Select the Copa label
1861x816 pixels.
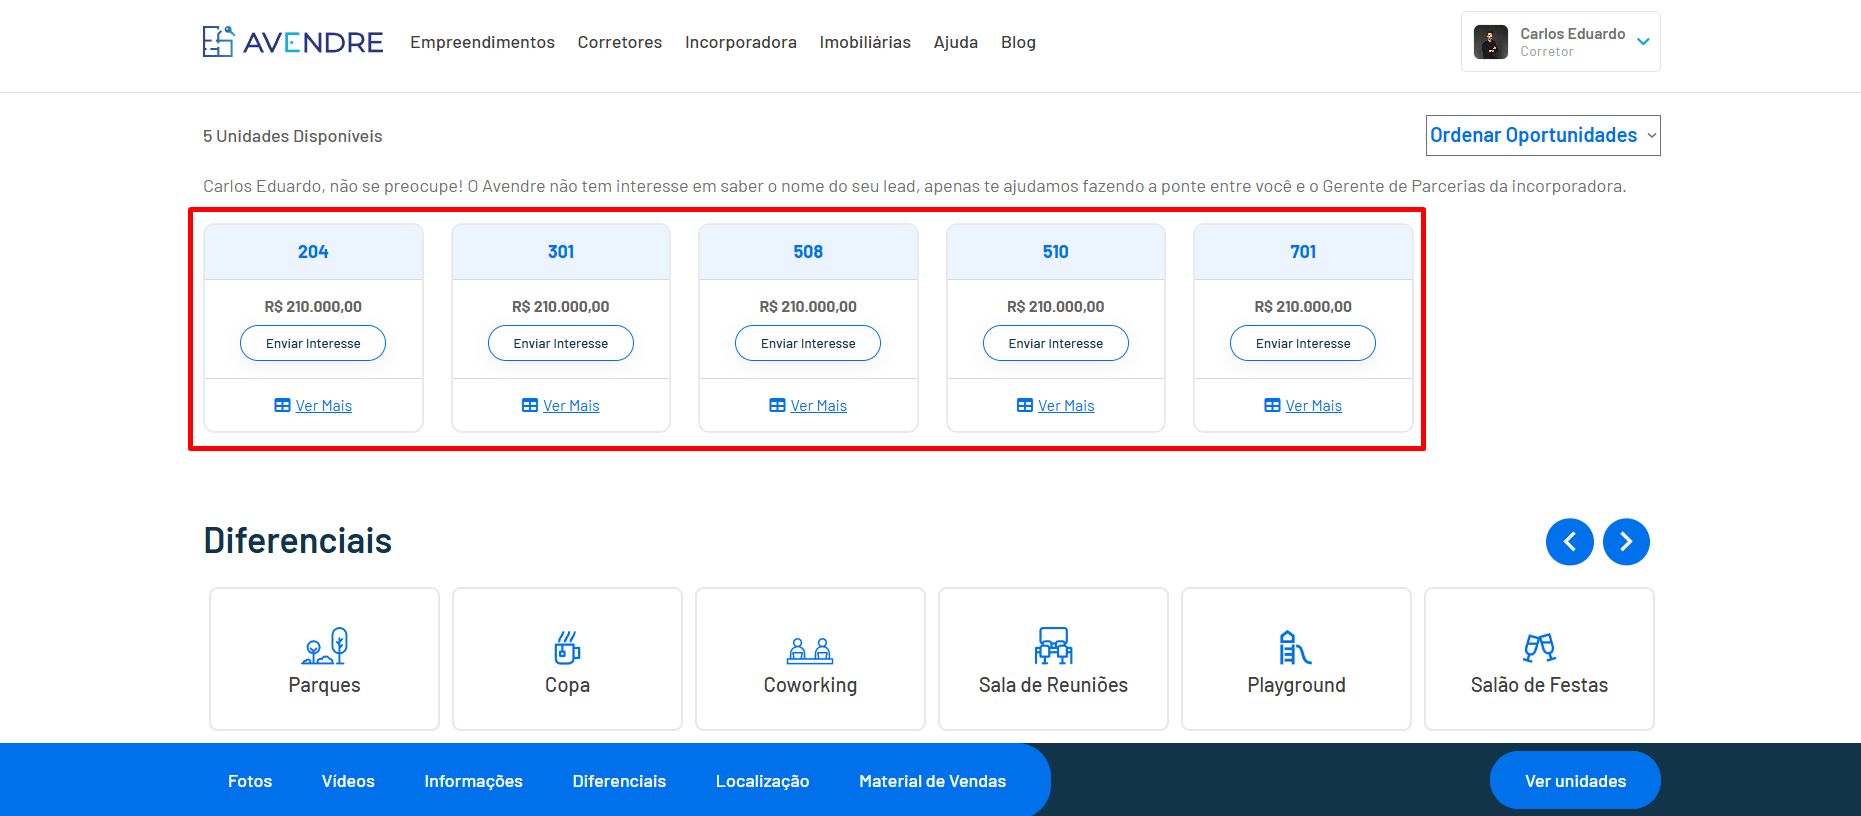tap(567, 685)
